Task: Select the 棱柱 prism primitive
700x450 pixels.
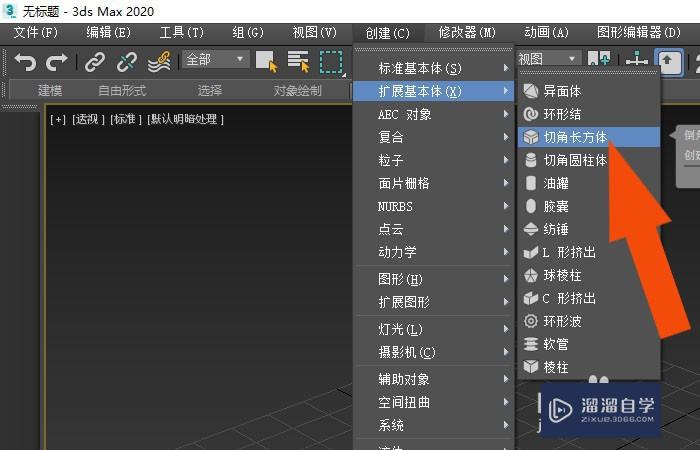Action: tap(589, 367)
